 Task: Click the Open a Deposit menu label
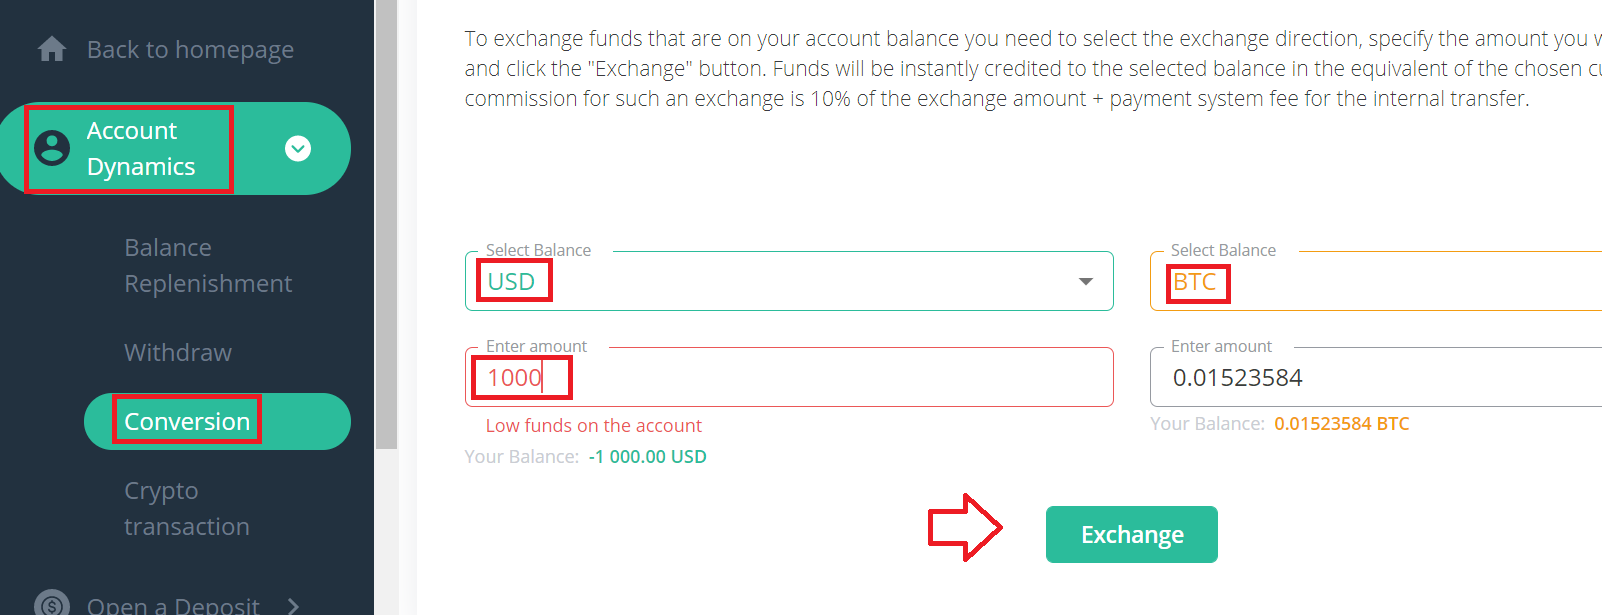pyautogui.click(x=173, y=606)
